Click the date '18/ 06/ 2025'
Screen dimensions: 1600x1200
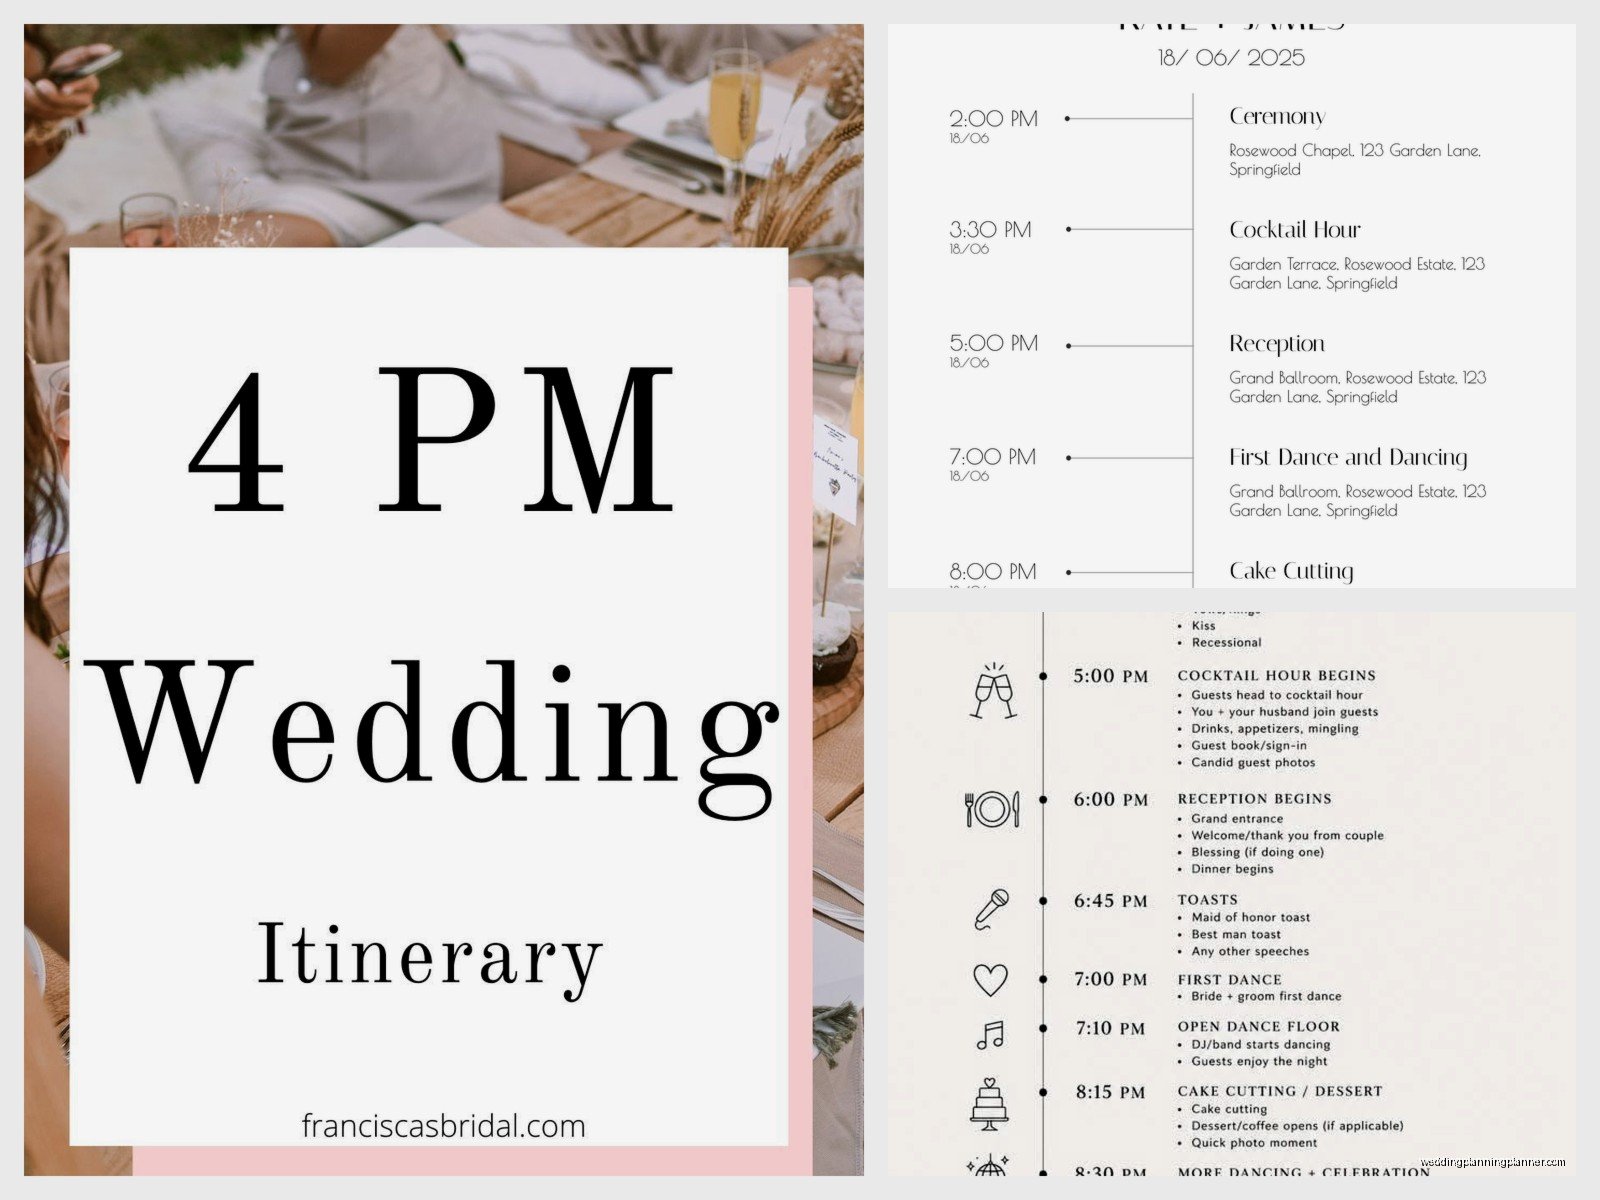click(x=1231, y=57)
